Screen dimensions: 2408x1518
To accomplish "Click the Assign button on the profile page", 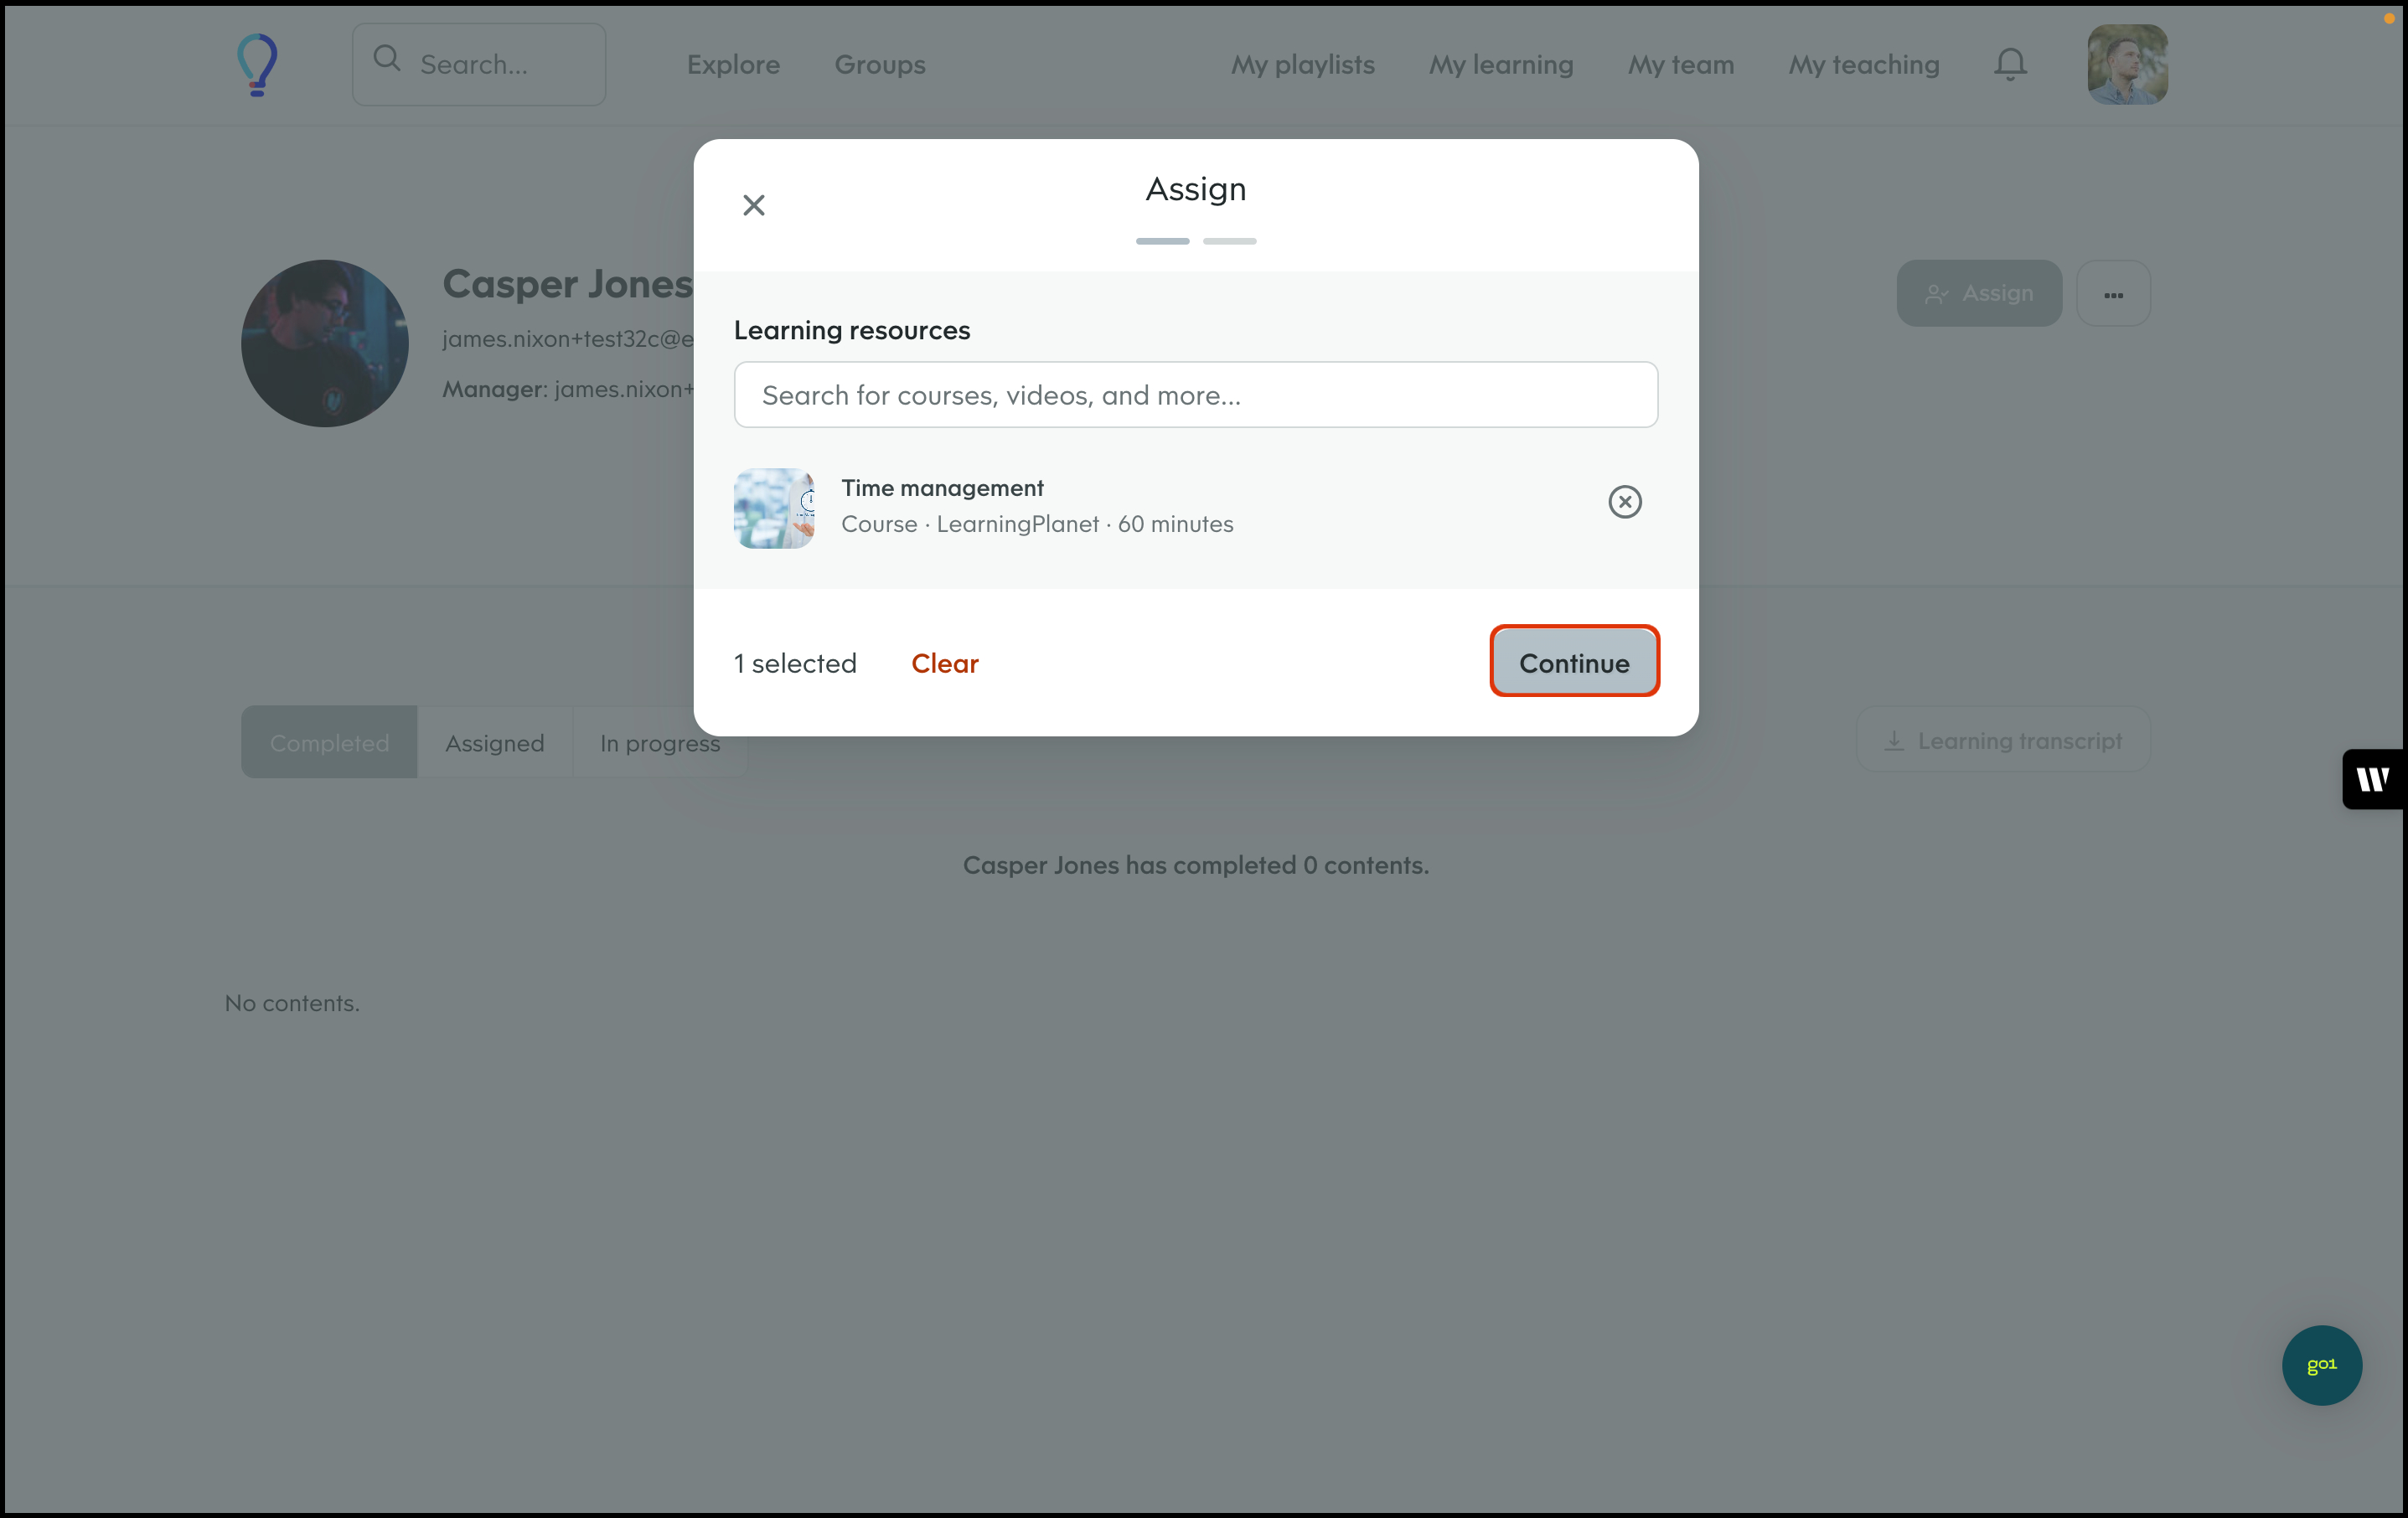I will pos(1979,293).
